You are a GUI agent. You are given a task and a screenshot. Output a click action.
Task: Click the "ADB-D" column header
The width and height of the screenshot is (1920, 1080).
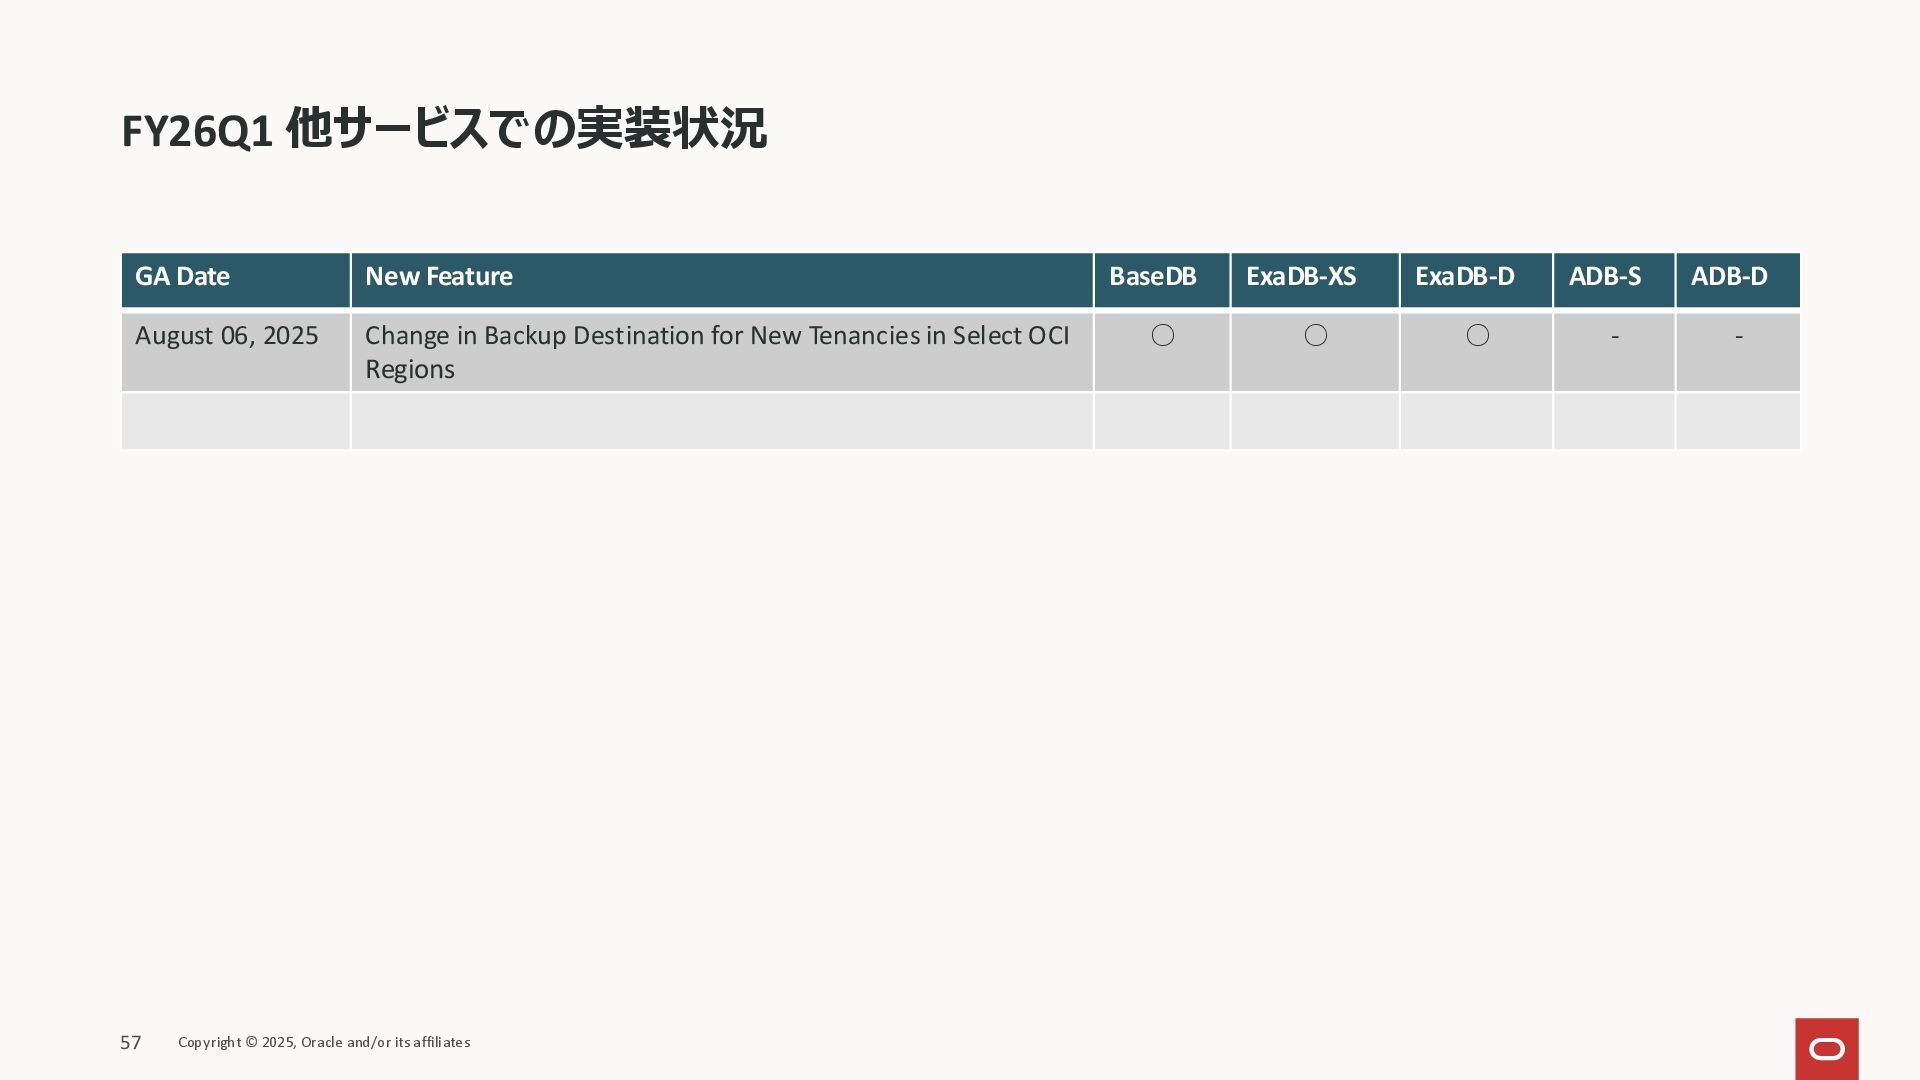[1738, 279]
